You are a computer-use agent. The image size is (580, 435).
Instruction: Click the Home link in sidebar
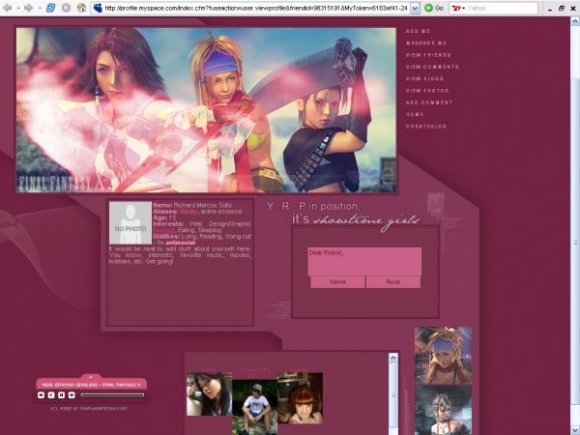[x=415, y=114]
